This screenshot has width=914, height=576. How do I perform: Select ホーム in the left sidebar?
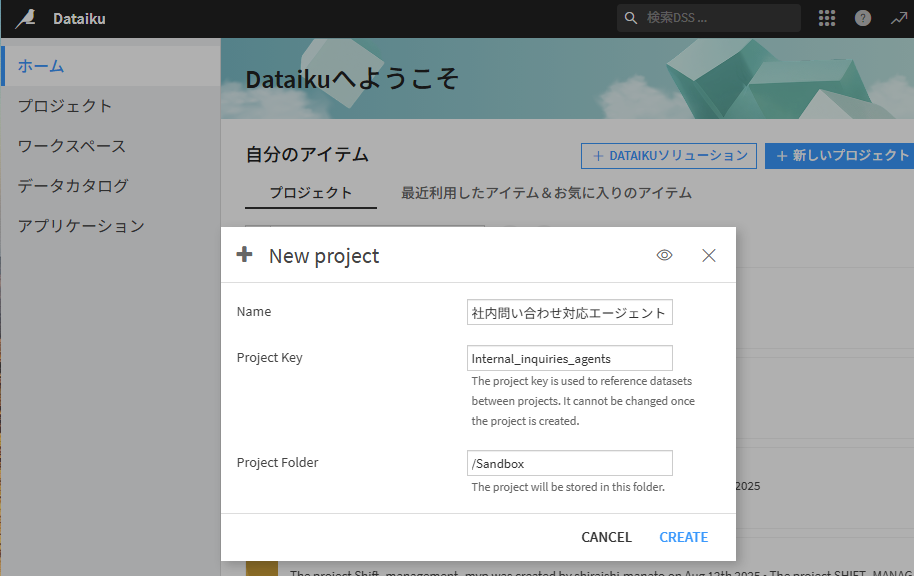41,66
